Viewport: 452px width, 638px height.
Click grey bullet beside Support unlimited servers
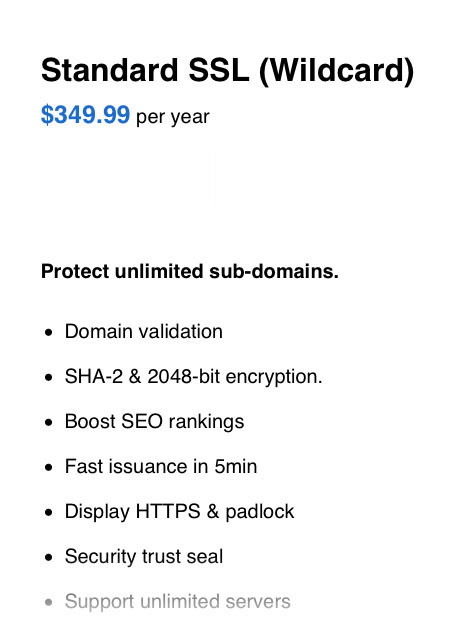point(49,603)
